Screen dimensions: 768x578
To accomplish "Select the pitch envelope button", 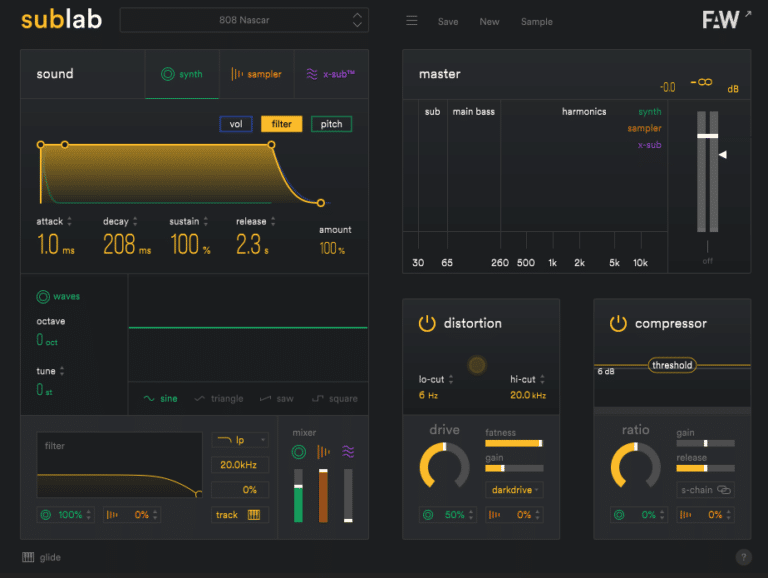I will (x=331, y=125).
